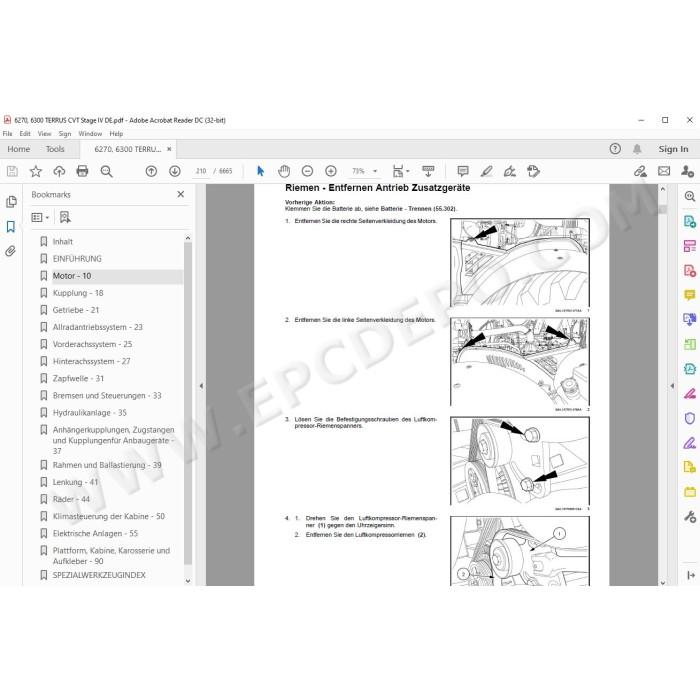700x700 pixels.
Task: Select the highlight text pen tool
Action: 487,171
